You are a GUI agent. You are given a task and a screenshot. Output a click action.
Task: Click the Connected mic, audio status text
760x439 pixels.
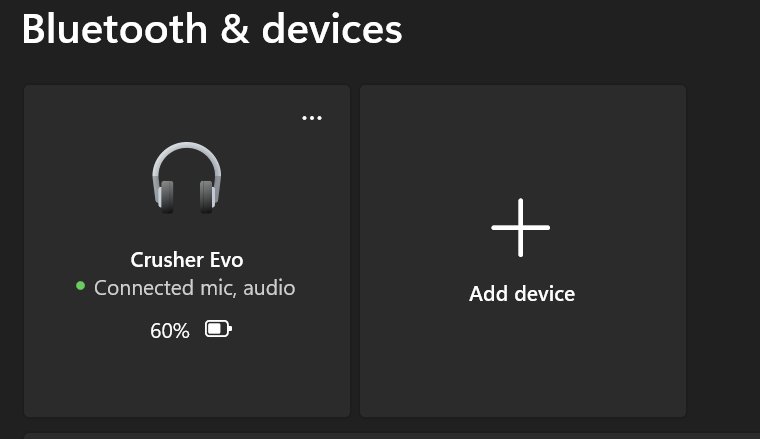(194, 288)
